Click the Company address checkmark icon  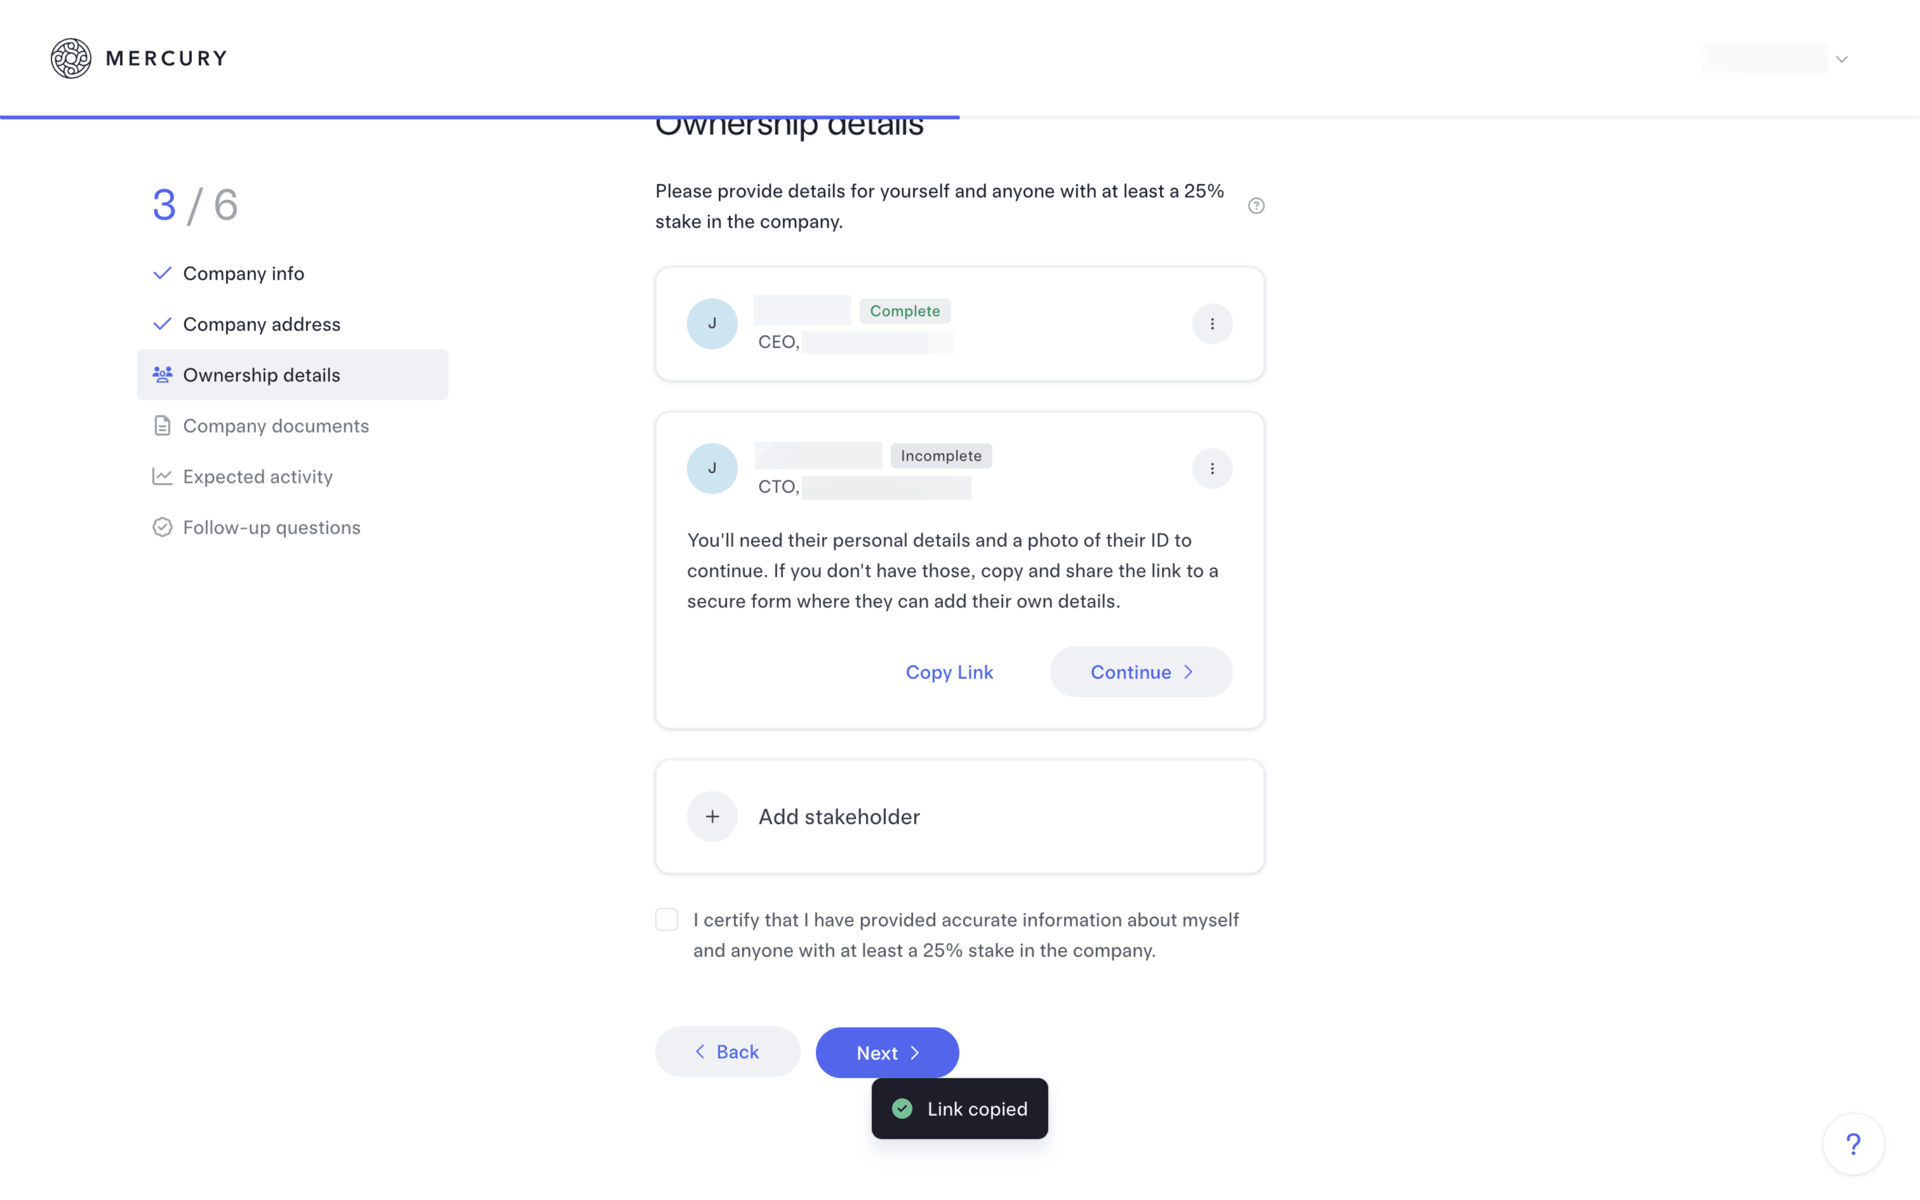pos(162,325)
